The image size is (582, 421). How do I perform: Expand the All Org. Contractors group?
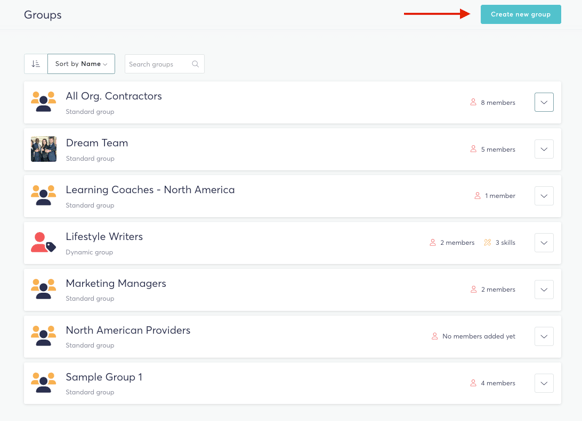[x=544, y=102]
